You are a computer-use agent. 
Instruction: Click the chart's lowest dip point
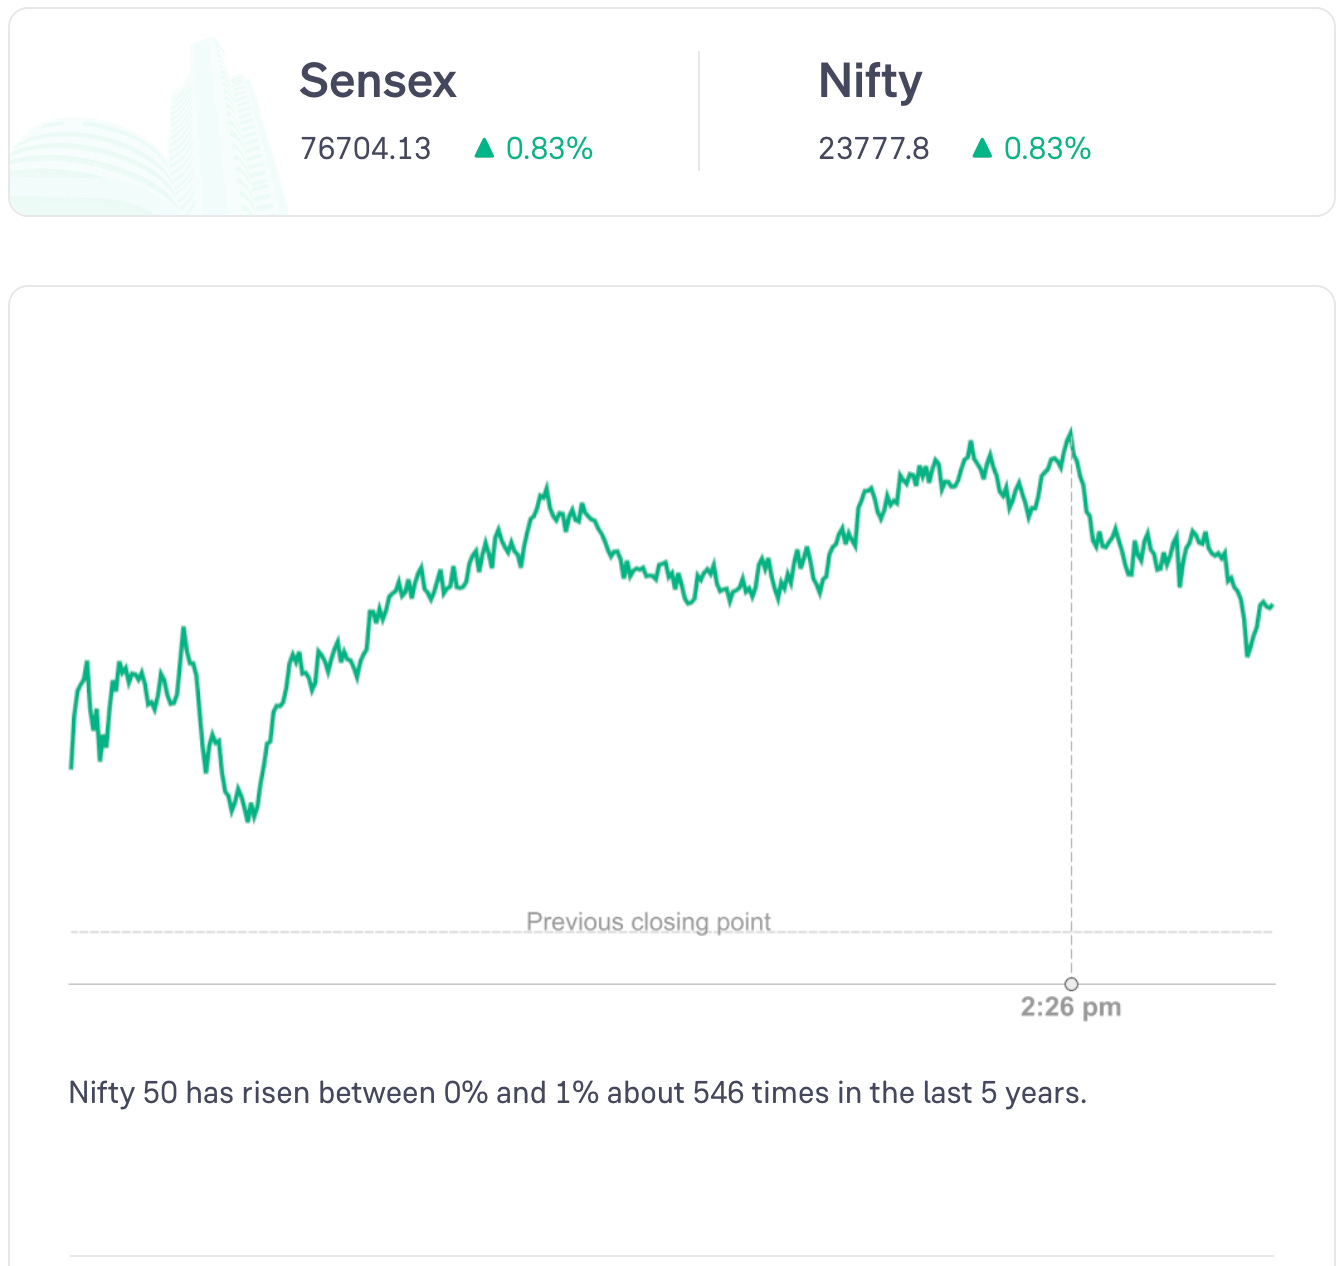(249, 820)
